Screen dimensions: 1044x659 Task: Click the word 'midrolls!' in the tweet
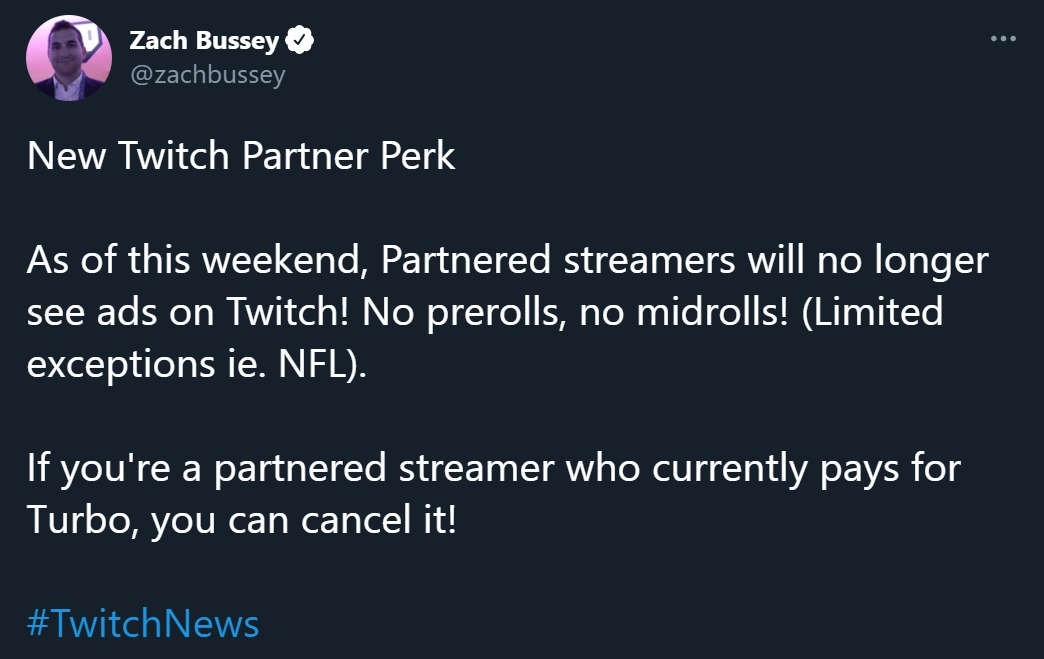point(712,312)
